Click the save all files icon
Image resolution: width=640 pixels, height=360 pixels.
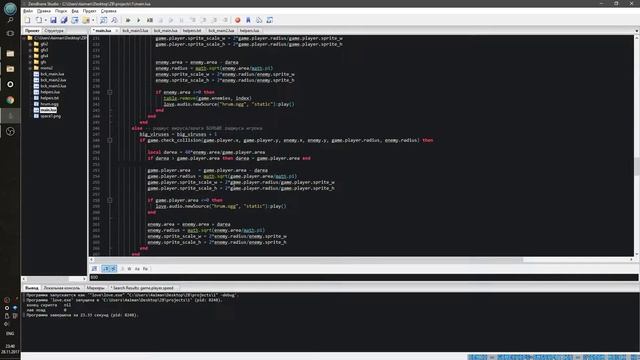click(x=64, y=20)
